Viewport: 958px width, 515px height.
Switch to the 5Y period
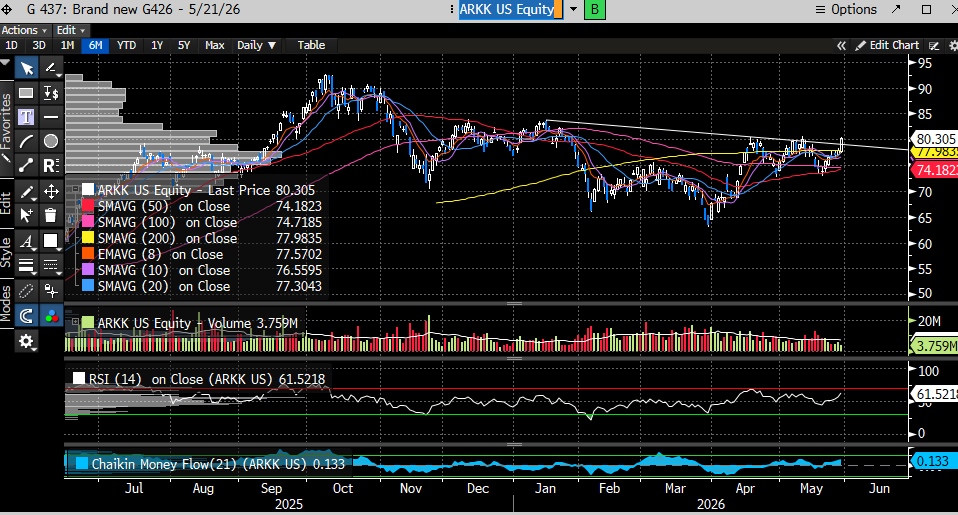point(184,45)
